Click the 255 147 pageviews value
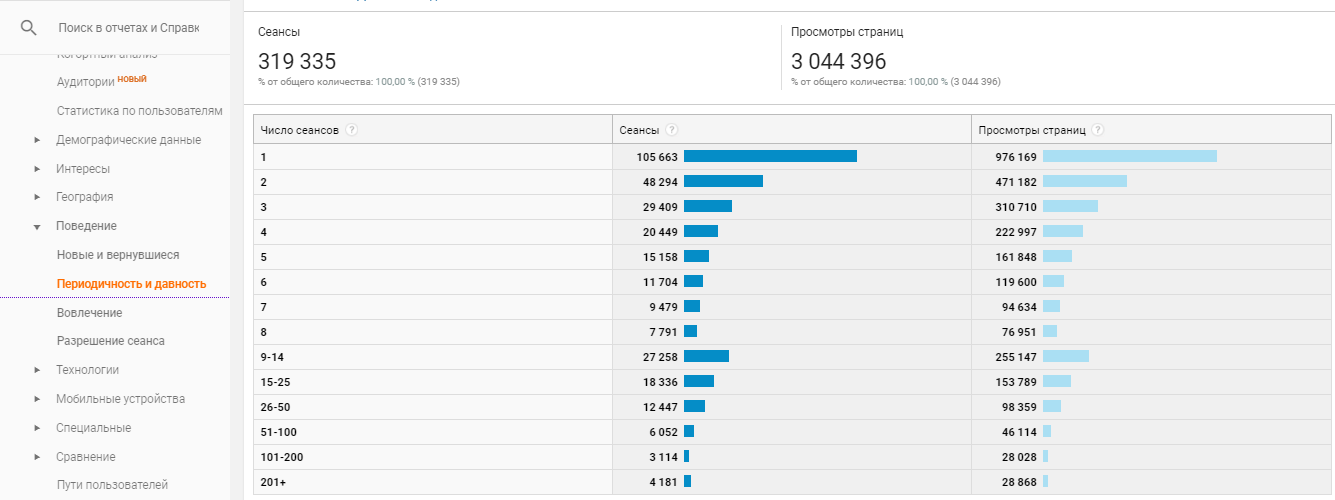The image size is (1335, 500). tap(1016, 357)
